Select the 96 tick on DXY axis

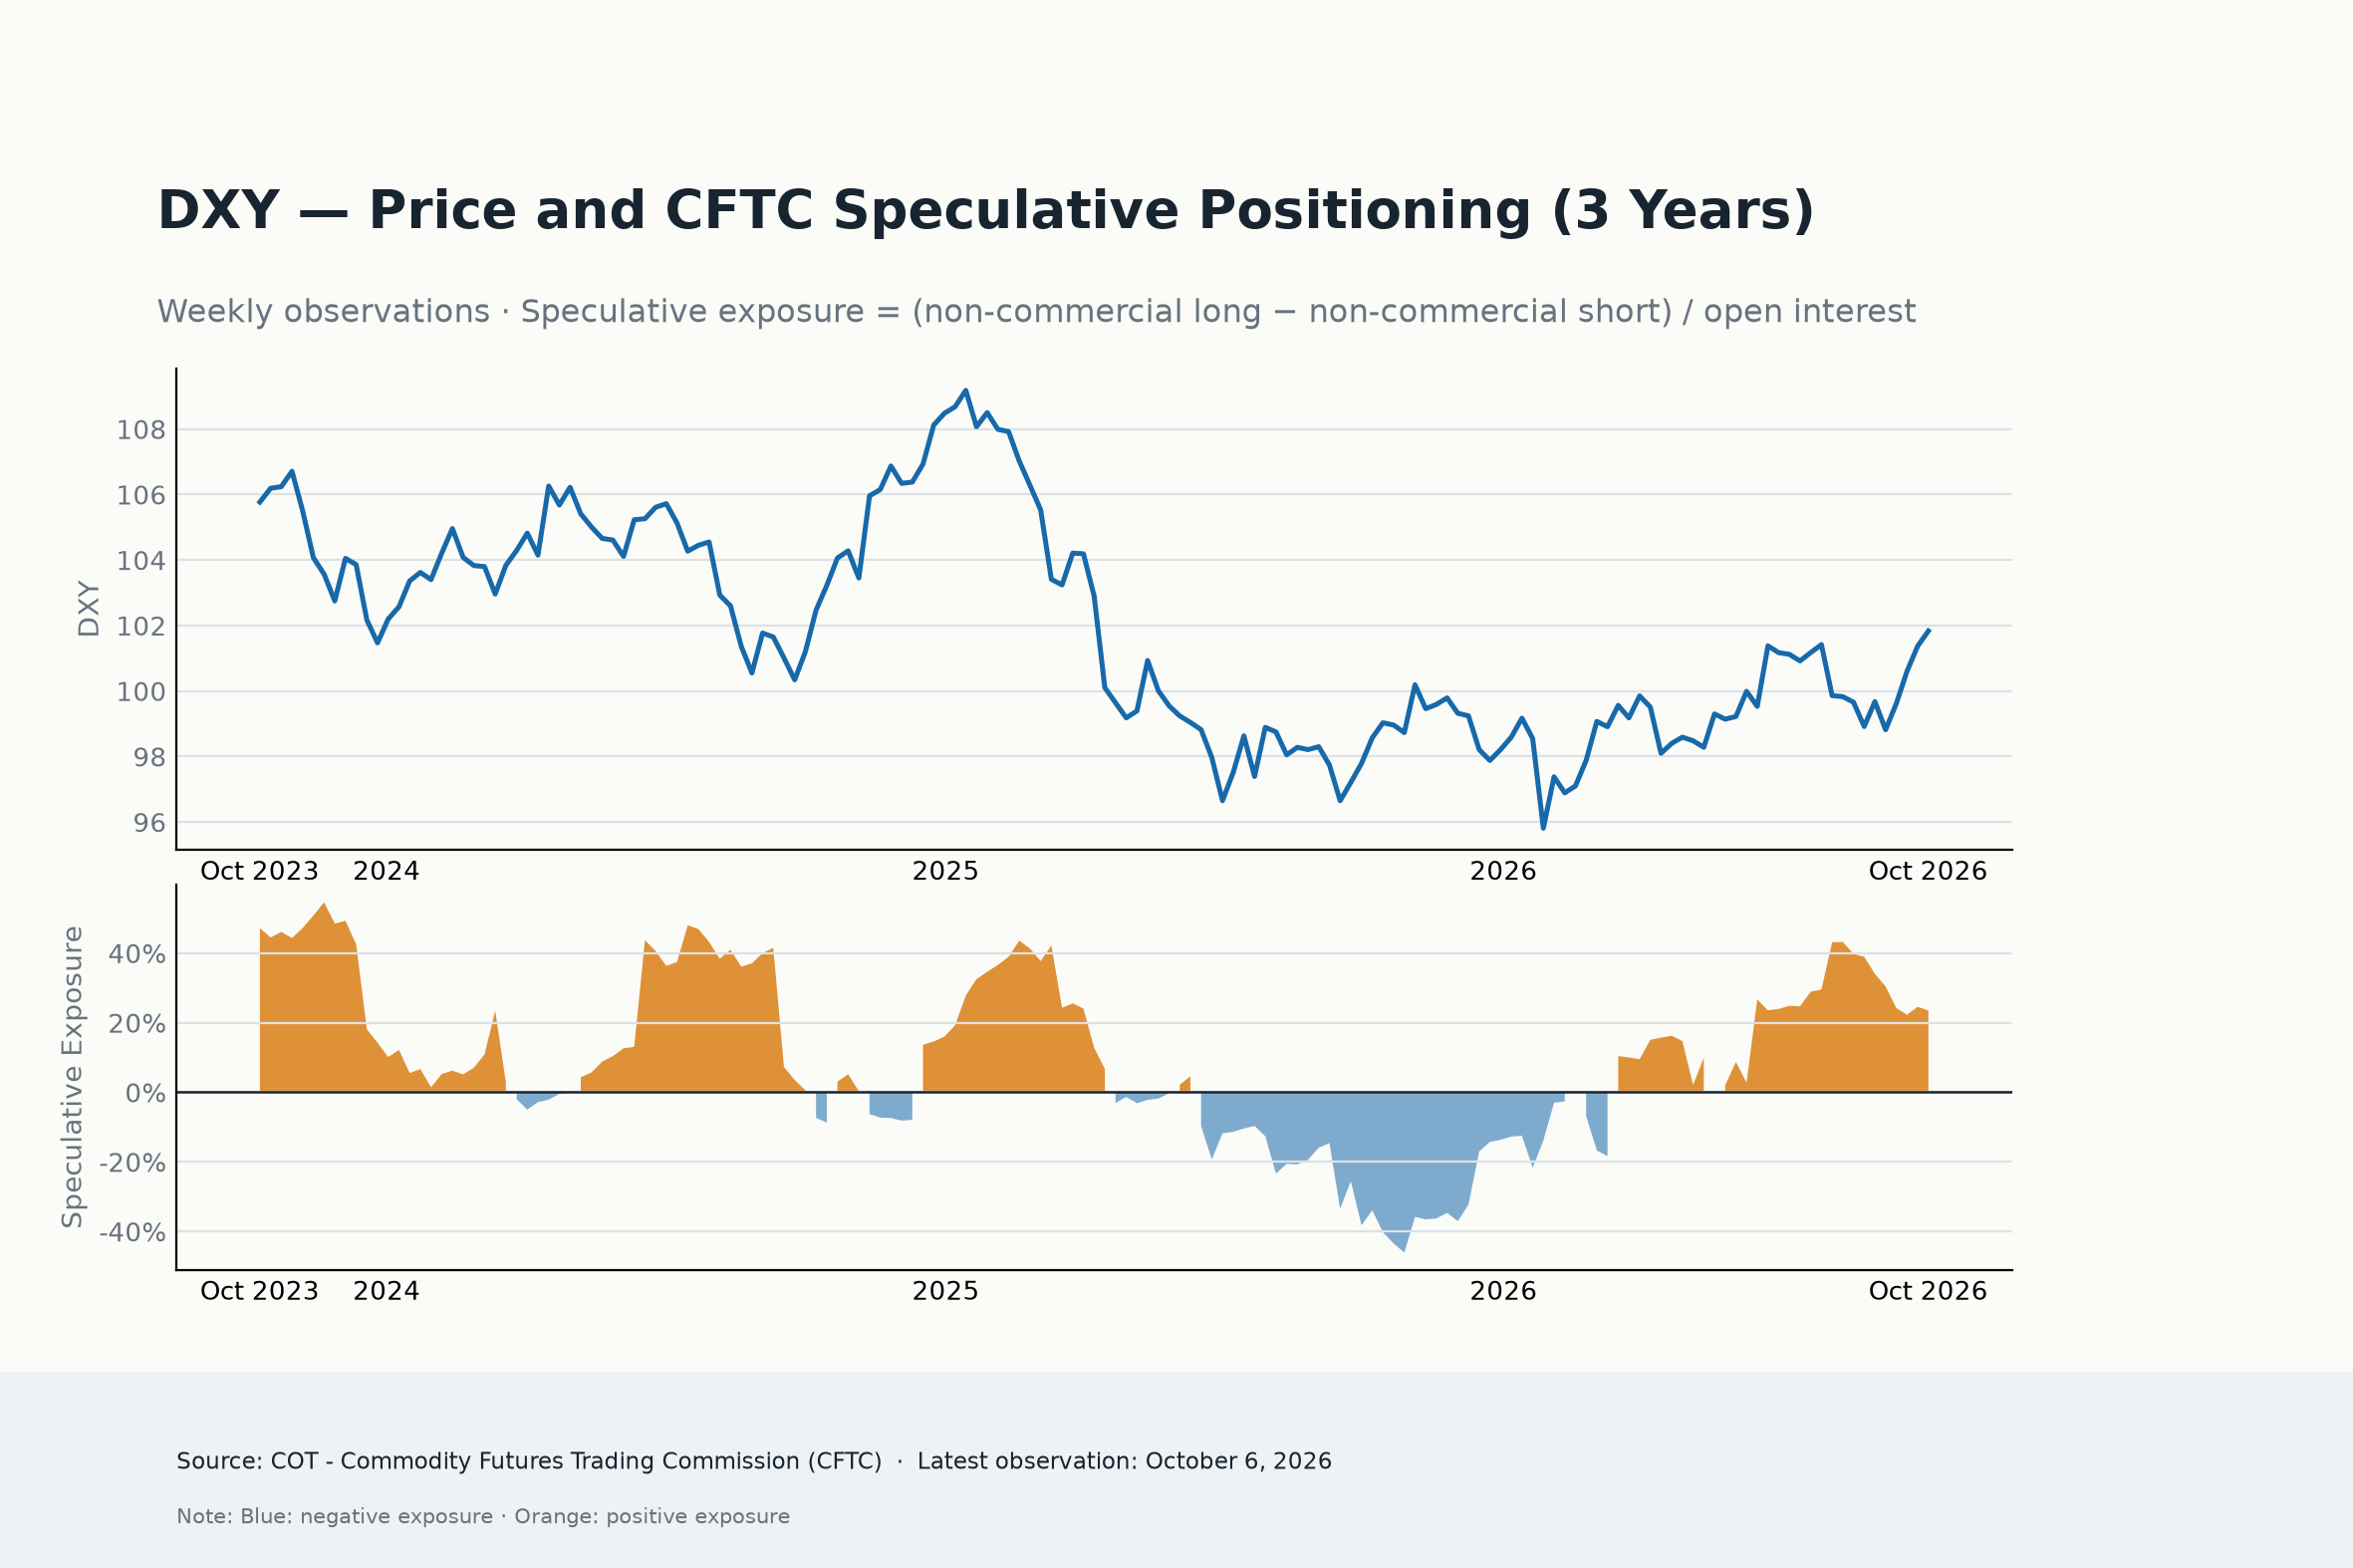point(149,823)
